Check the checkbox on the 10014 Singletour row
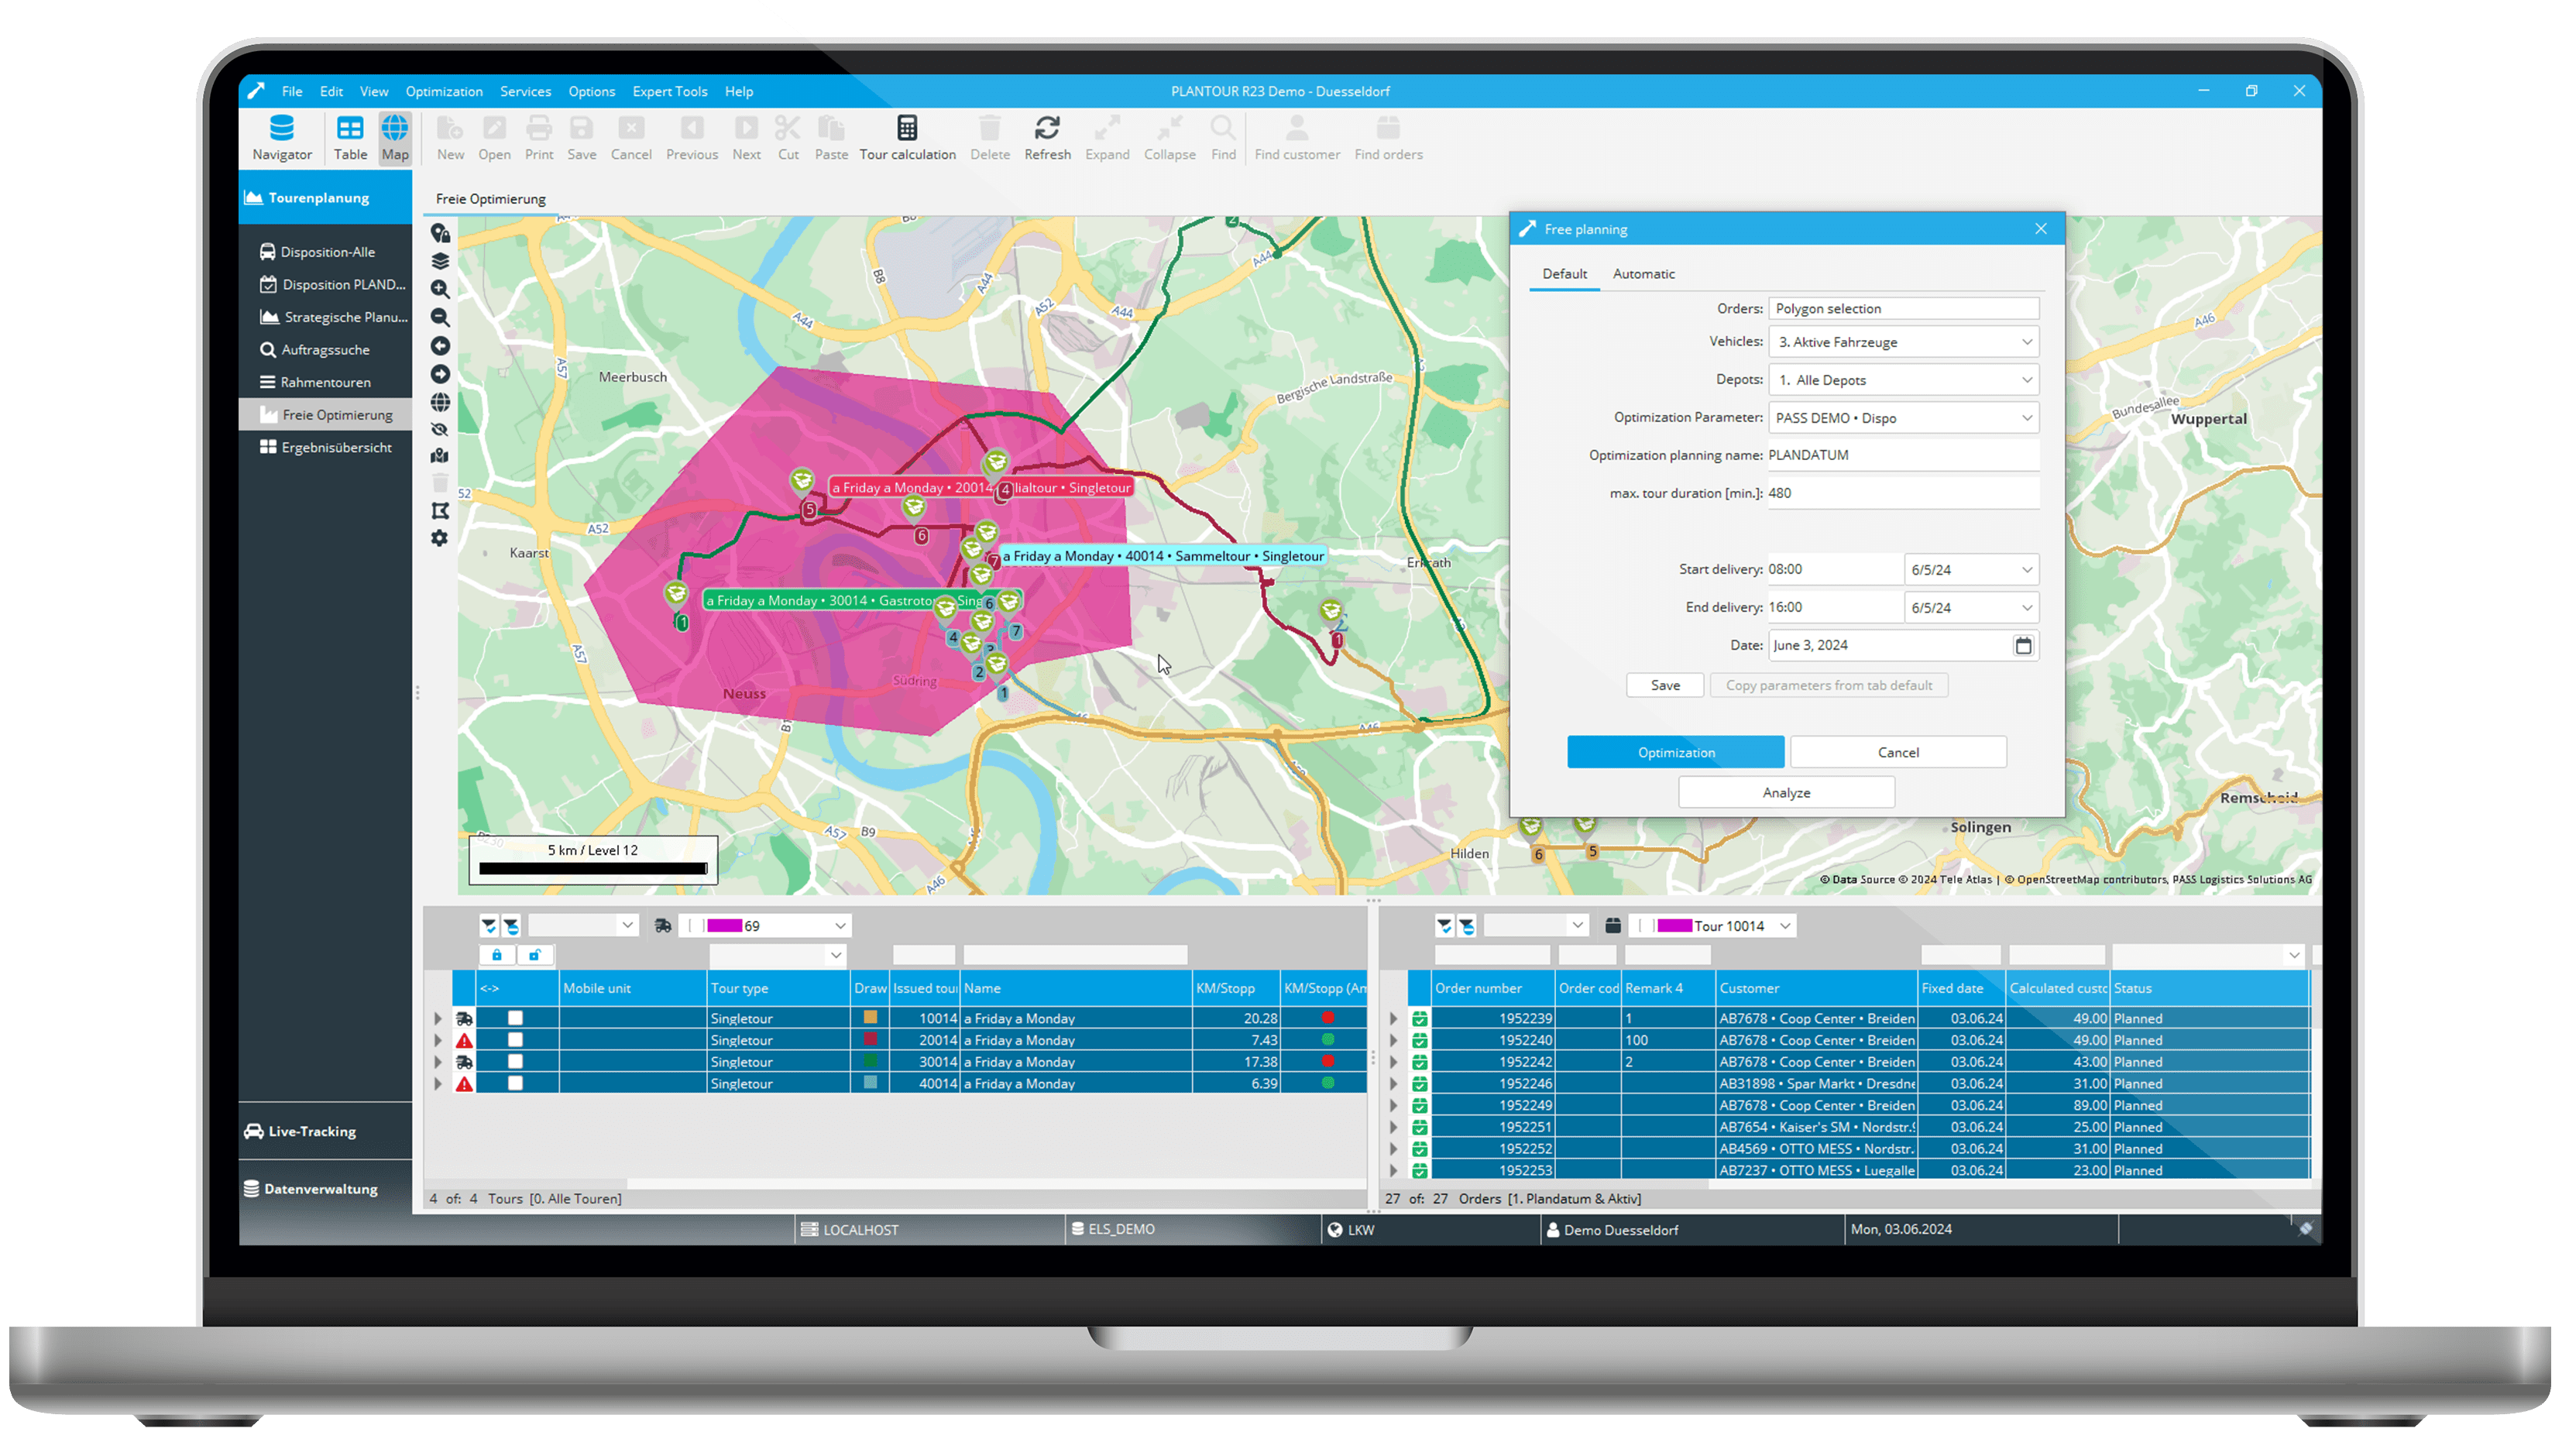Screen dimensions: 2569x1456 (x=516, y=1018)
